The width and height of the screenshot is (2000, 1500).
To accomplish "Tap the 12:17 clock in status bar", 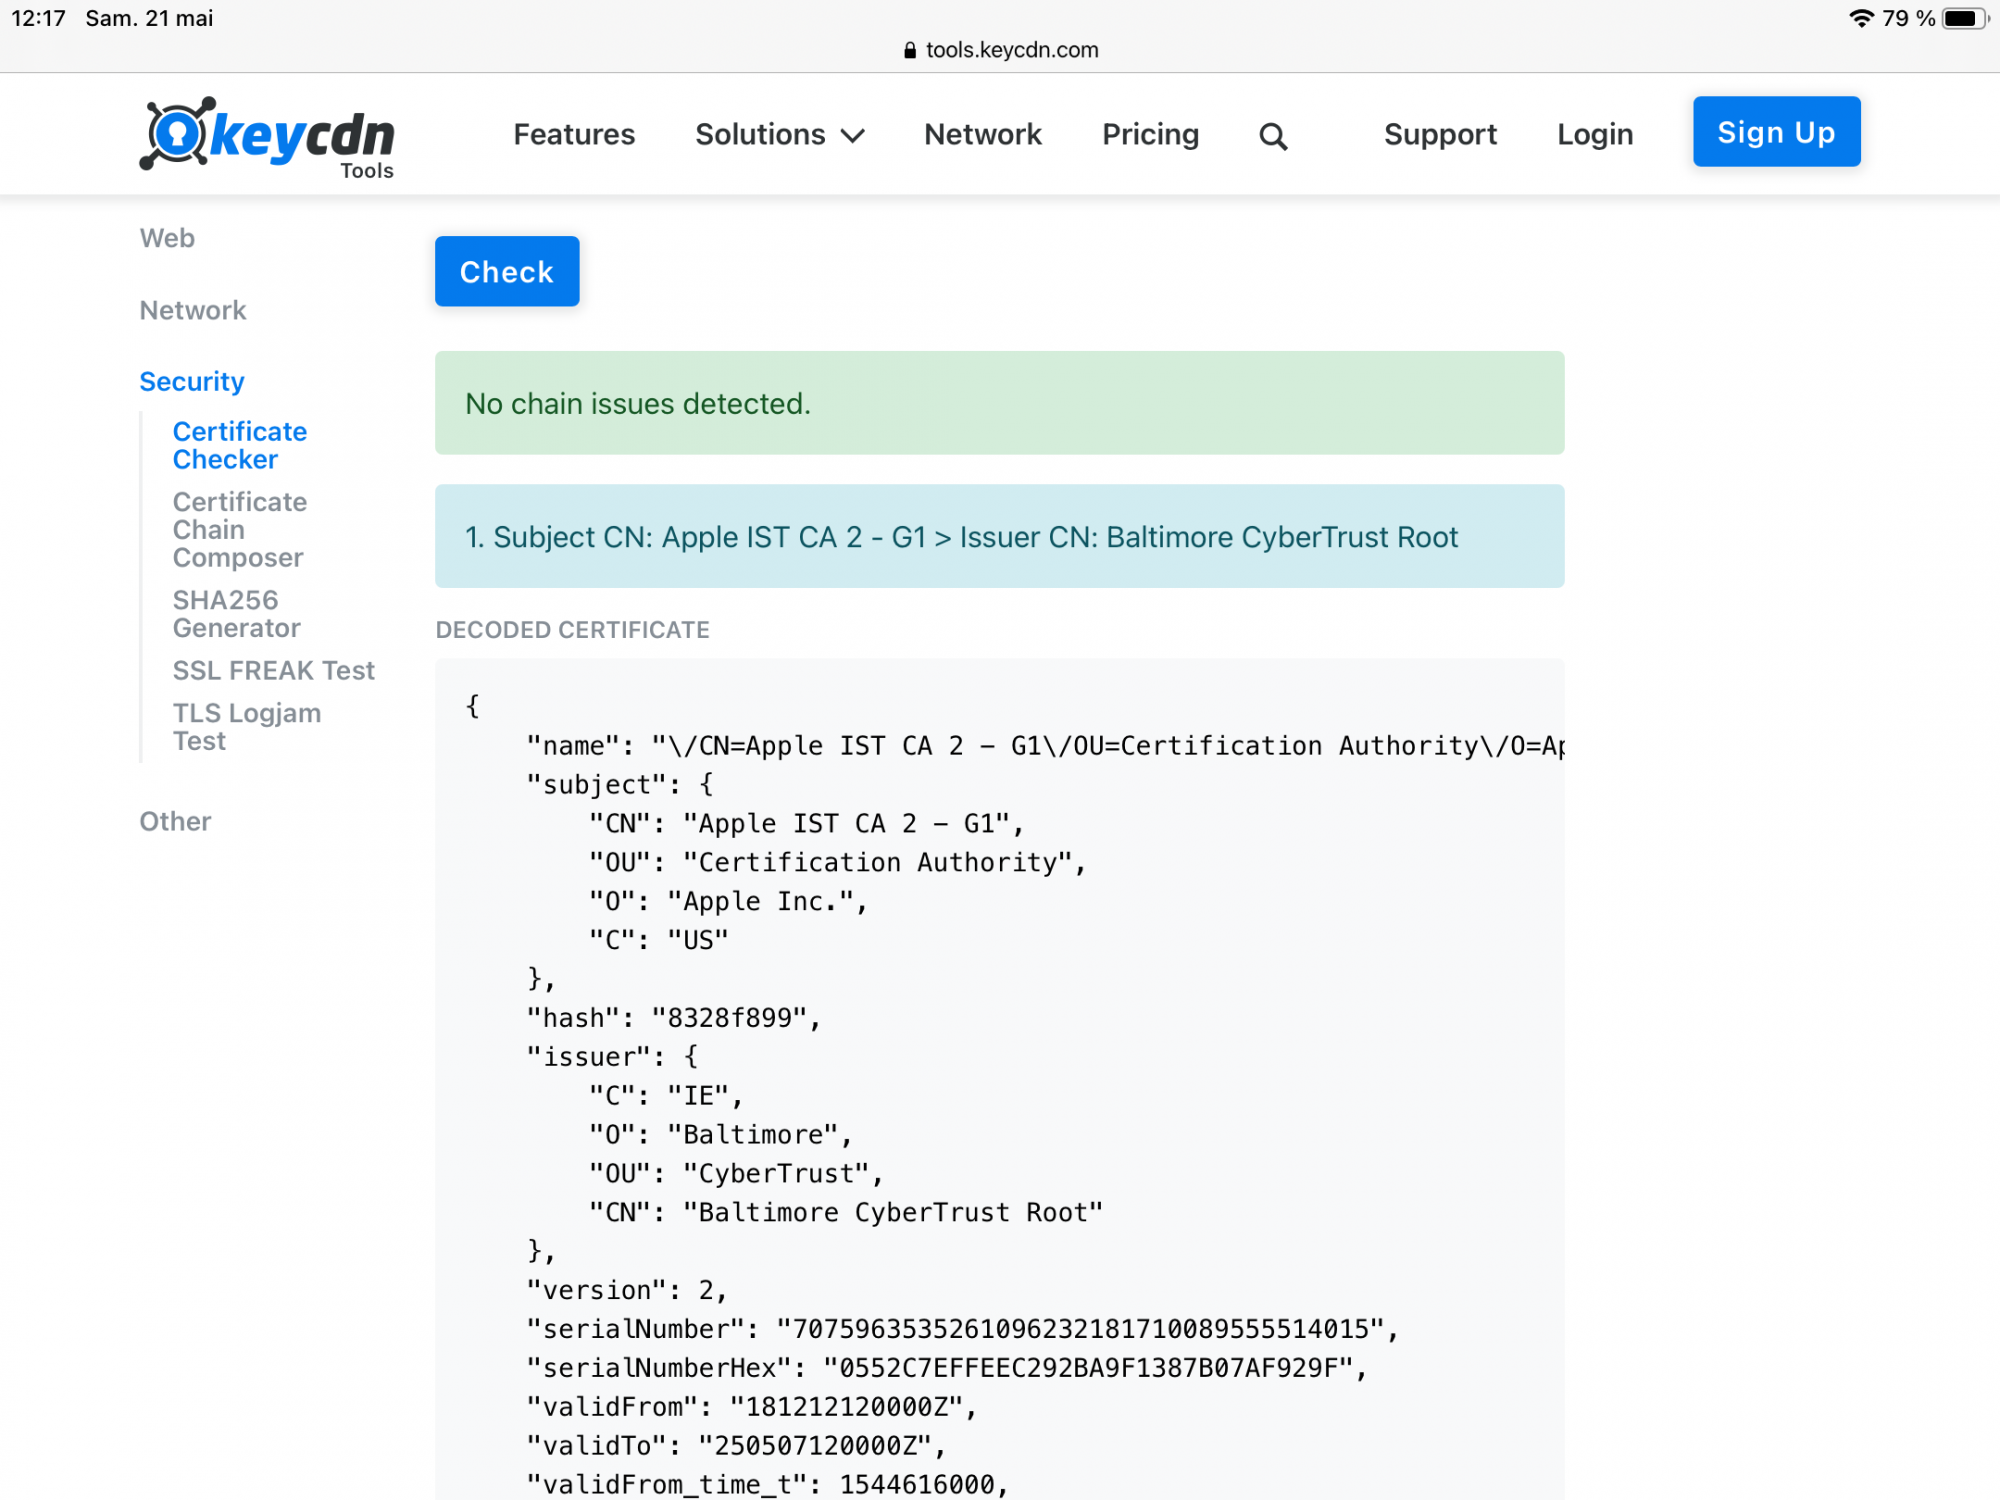I will pos(38,18).
